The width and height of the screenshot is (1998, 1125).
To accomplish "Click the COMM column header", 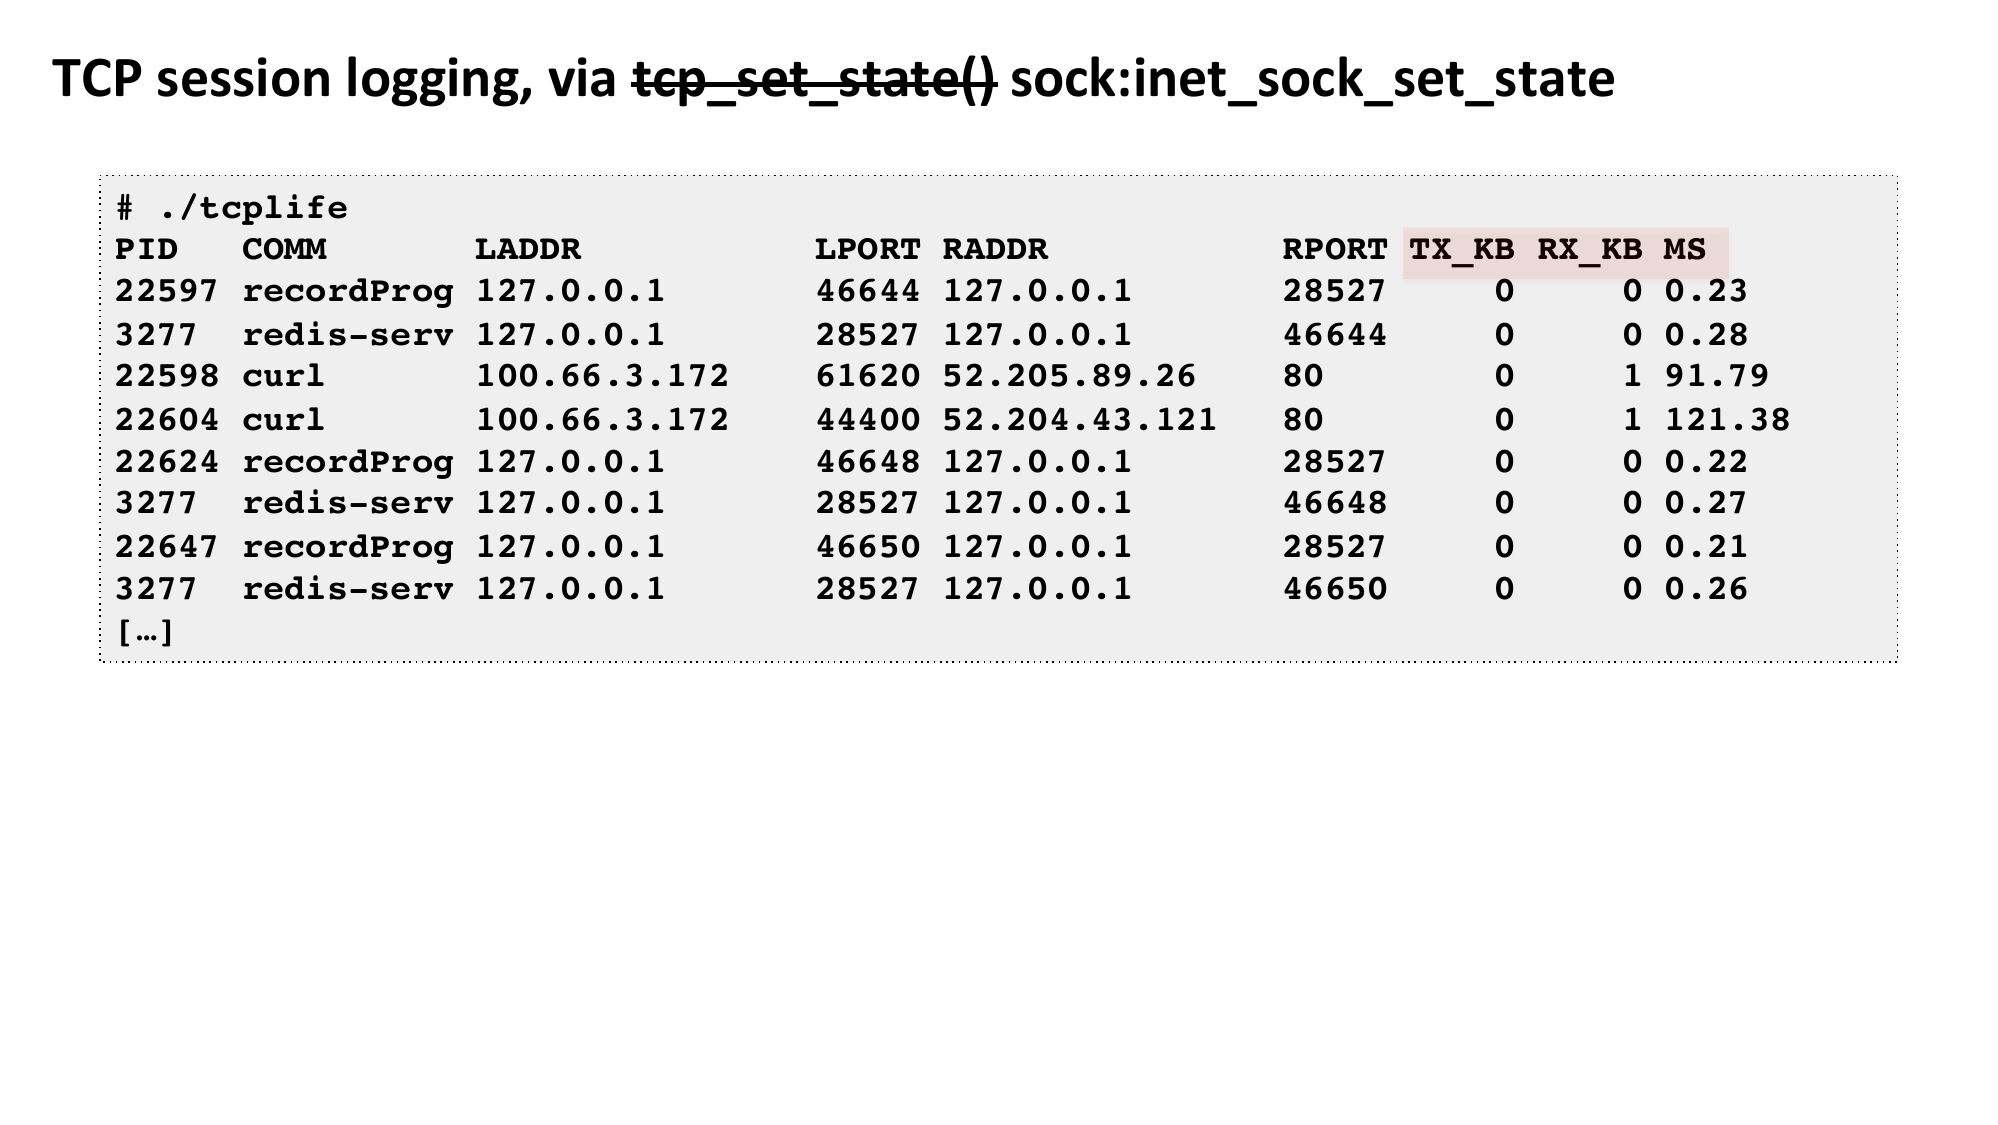I will point(284,249).
